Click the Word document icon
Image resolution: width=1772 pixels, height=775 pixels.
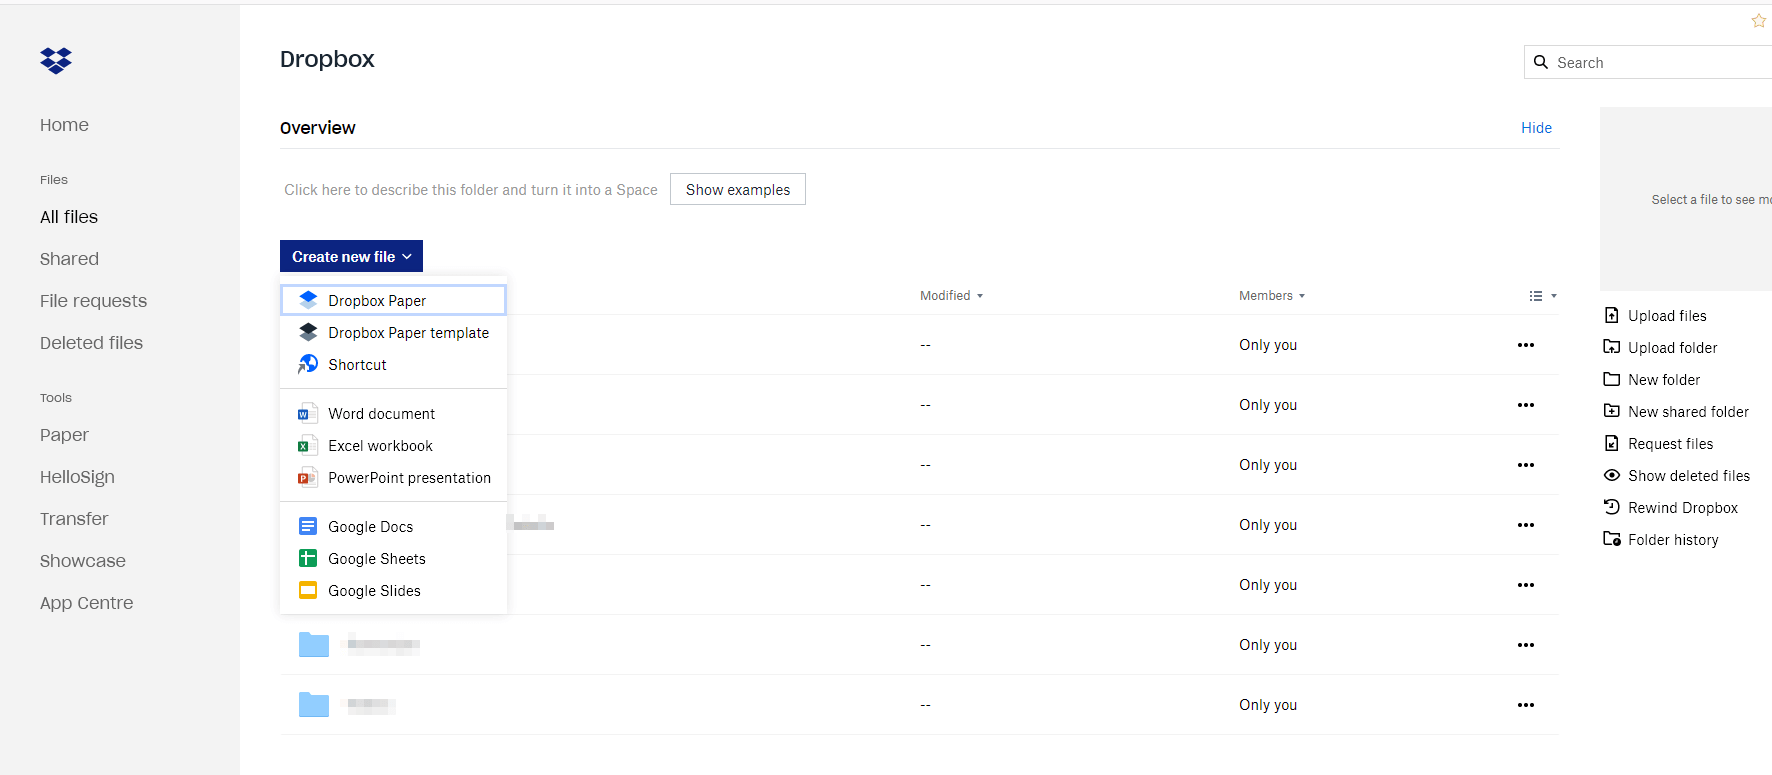tap(308, 413)
